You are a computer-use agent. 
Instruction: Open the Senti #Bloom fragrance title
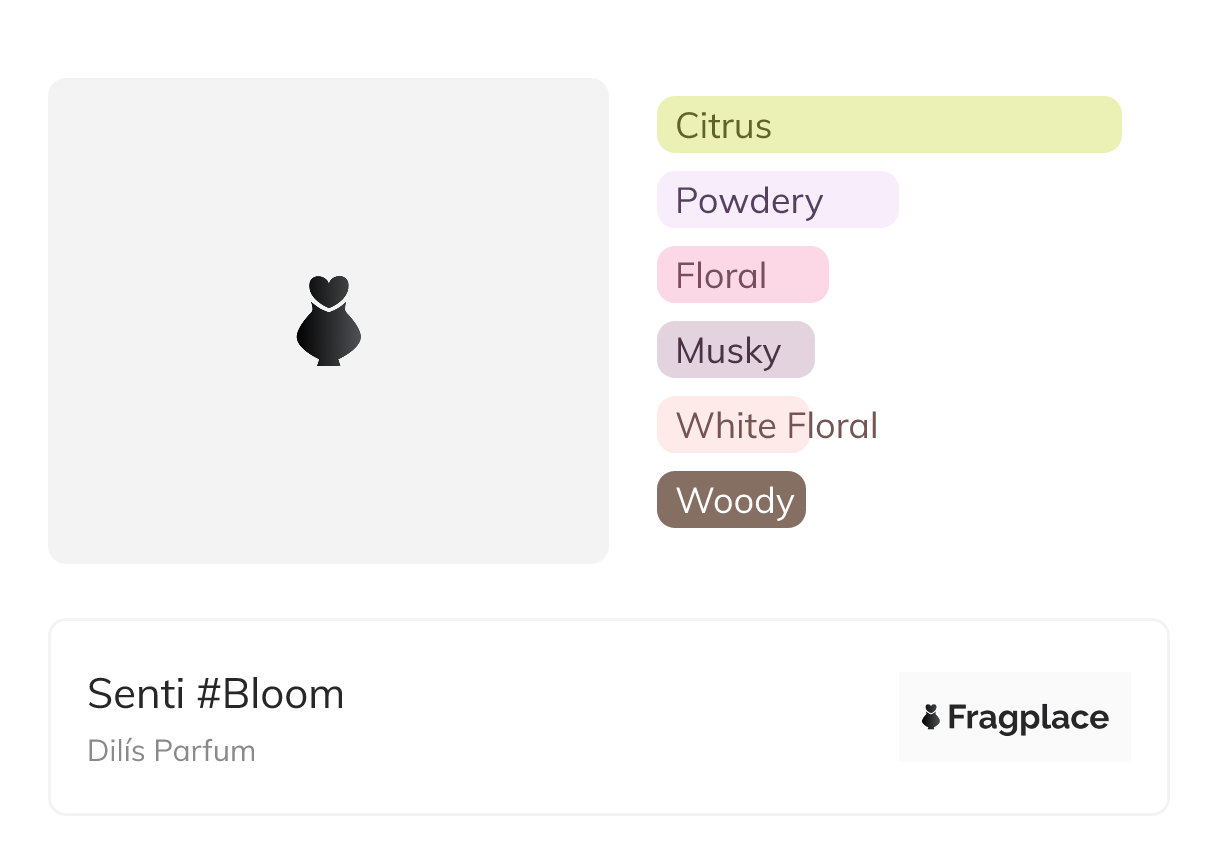216,694
